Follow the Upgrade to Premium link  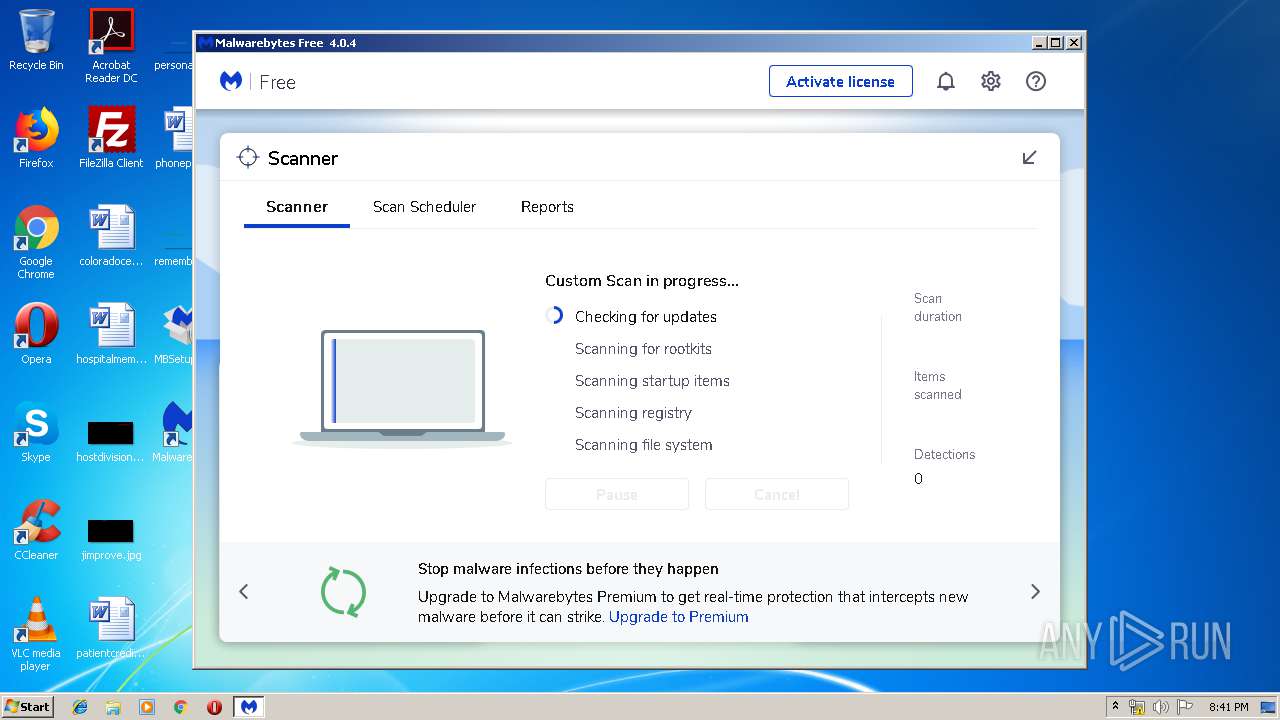[x=679, y=617]
